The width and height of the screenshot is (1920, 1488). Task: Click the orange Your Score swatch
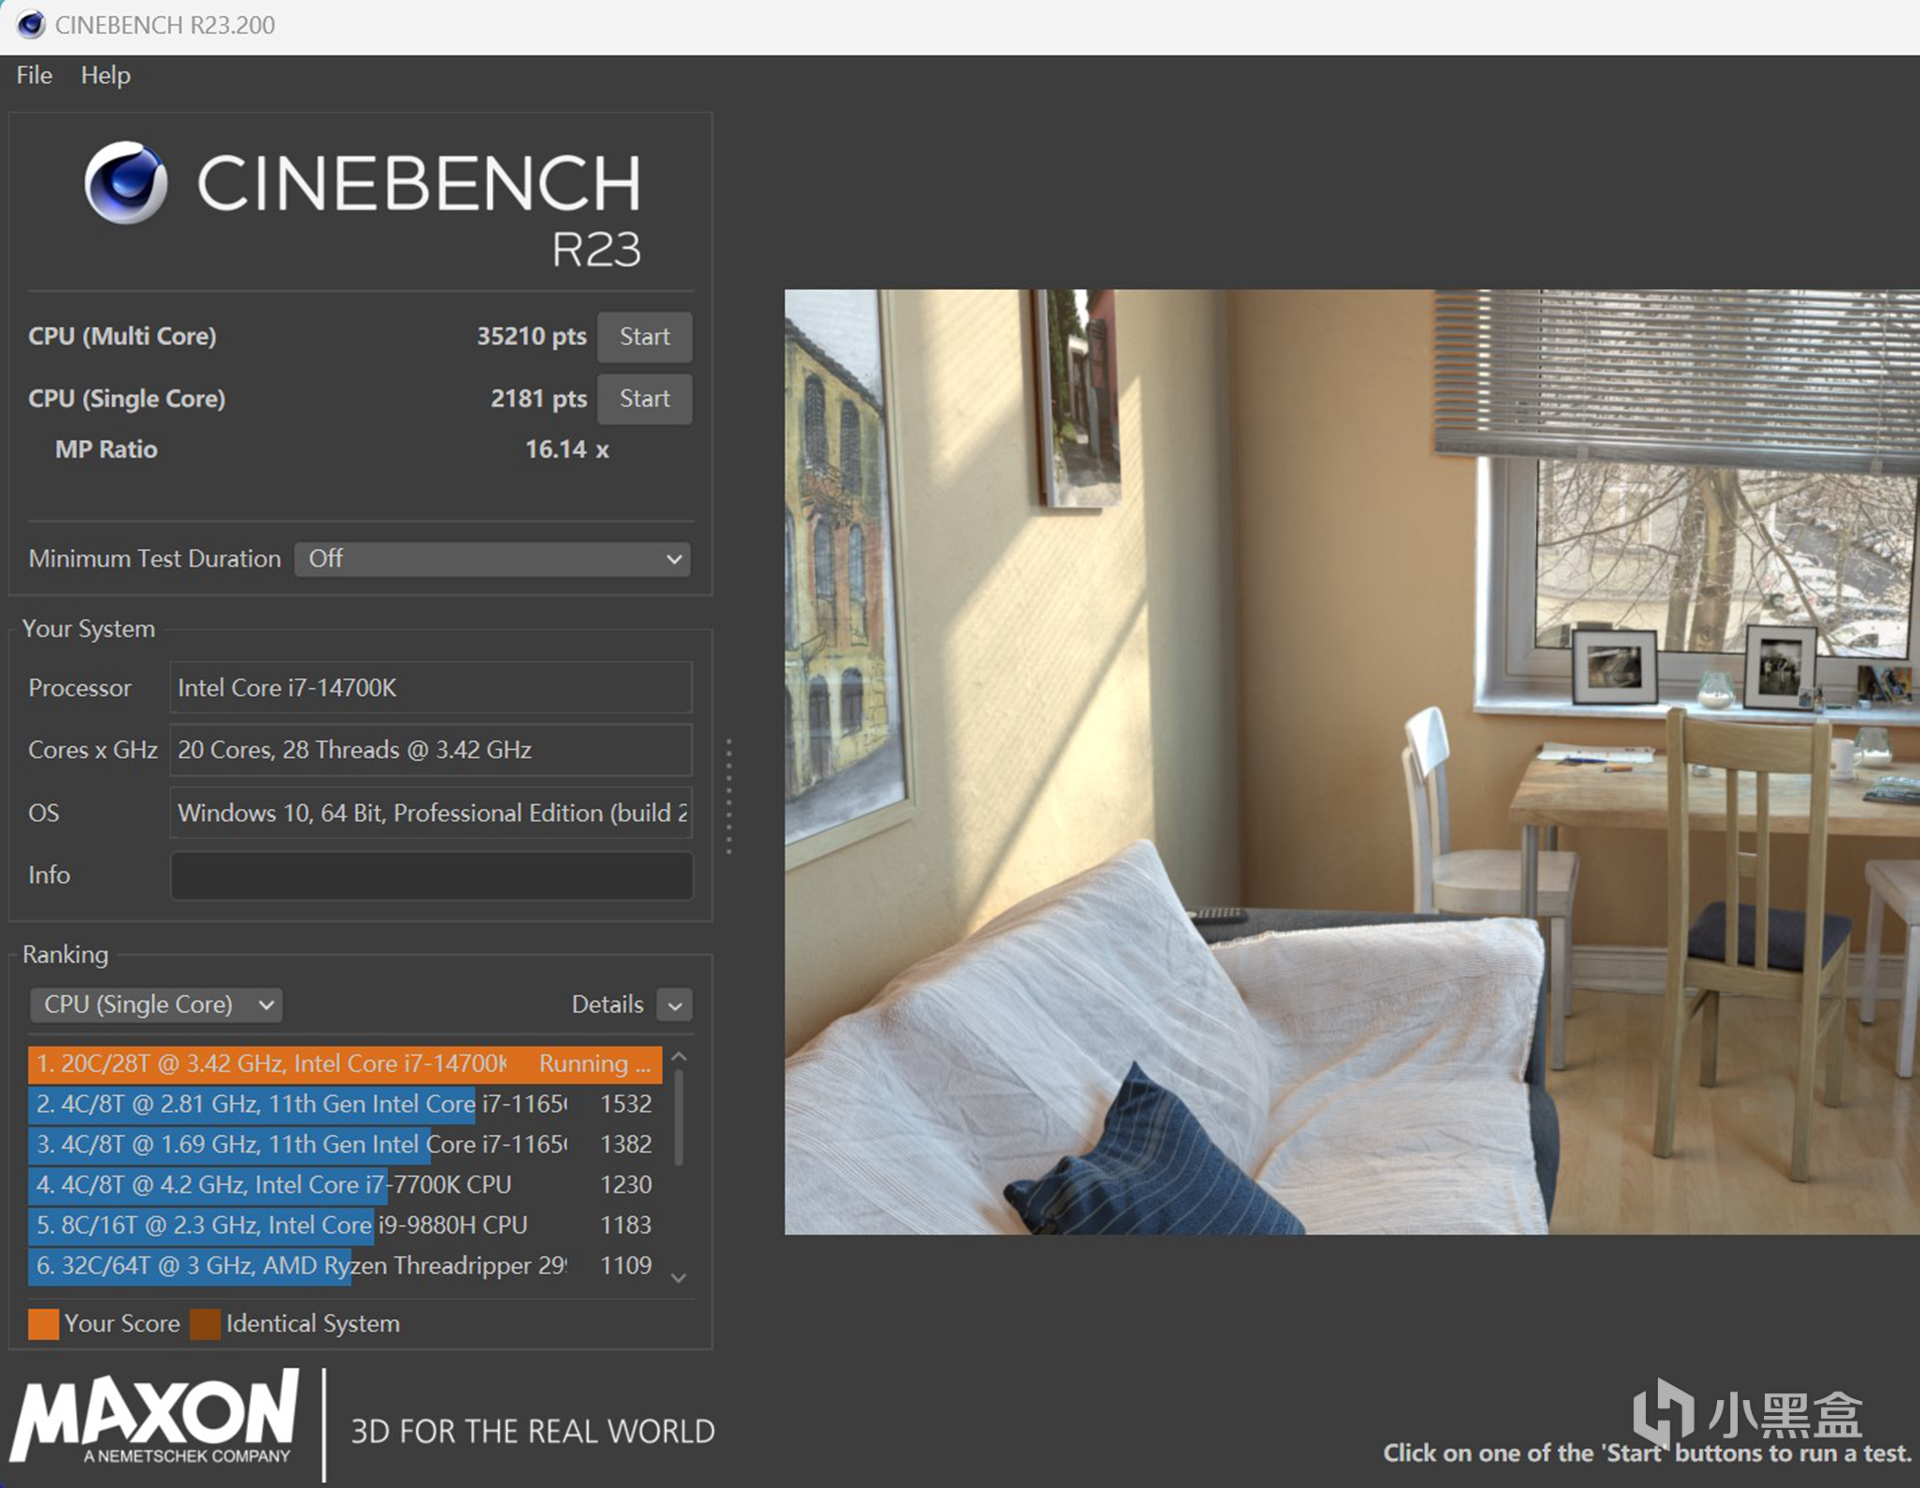43,1324
